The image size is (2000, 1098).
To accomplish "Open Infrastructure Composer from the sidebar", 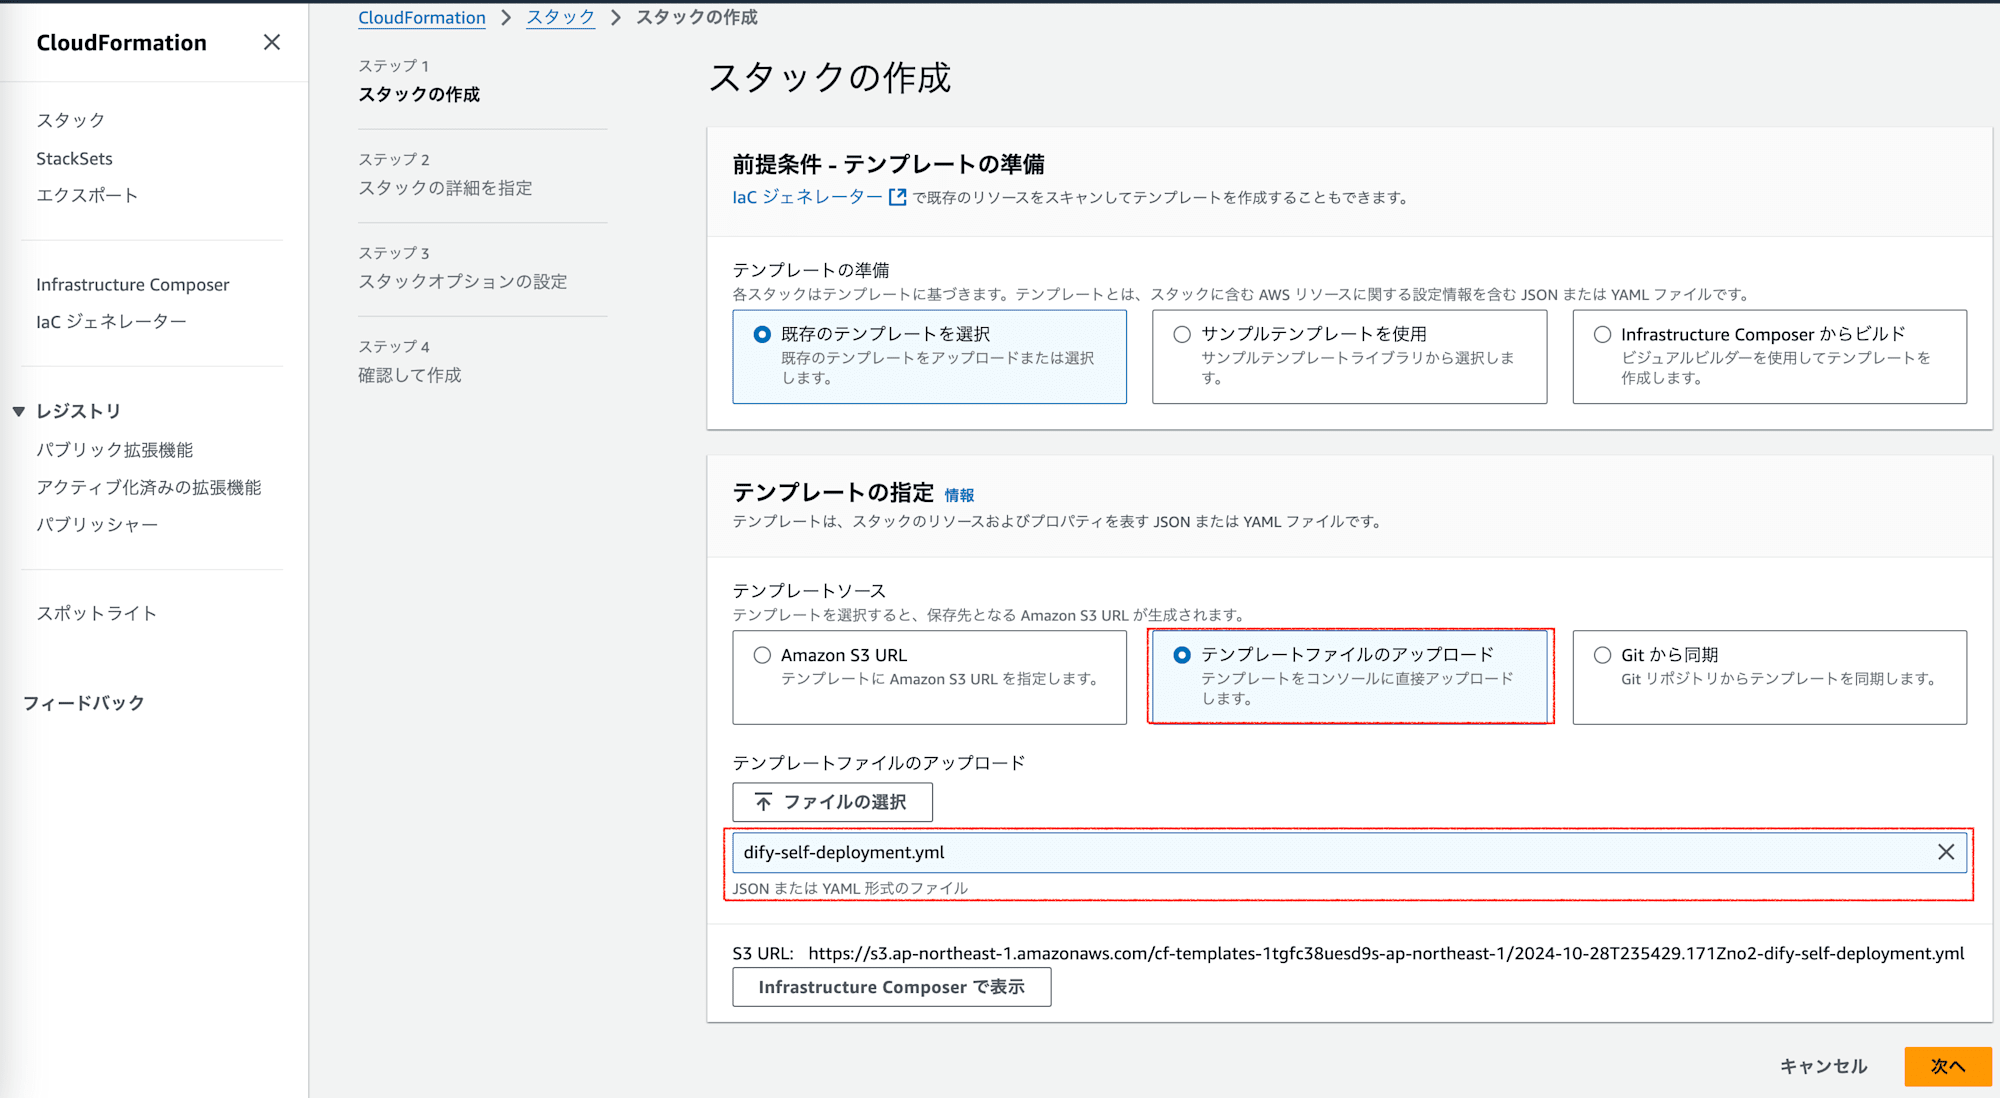I will [x=133, y=284].
